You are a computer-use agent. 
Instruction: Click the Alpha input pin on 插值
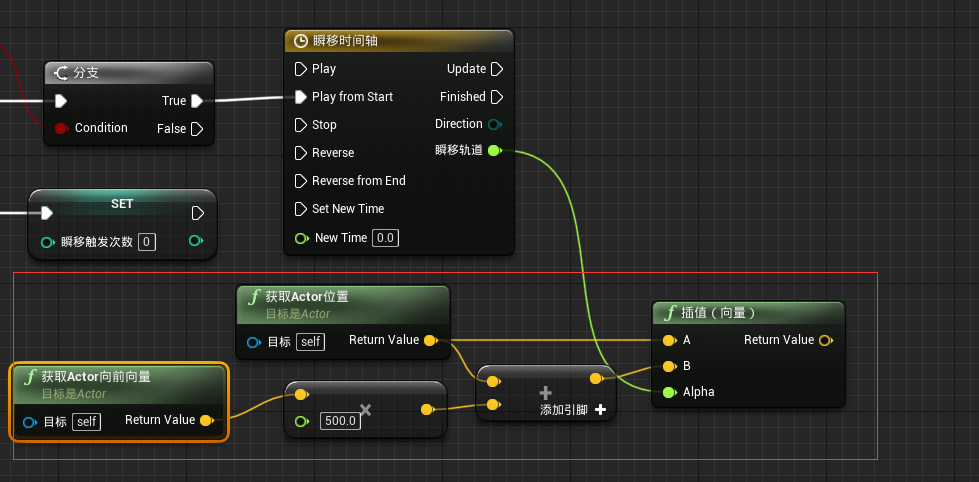click(669, 392)
